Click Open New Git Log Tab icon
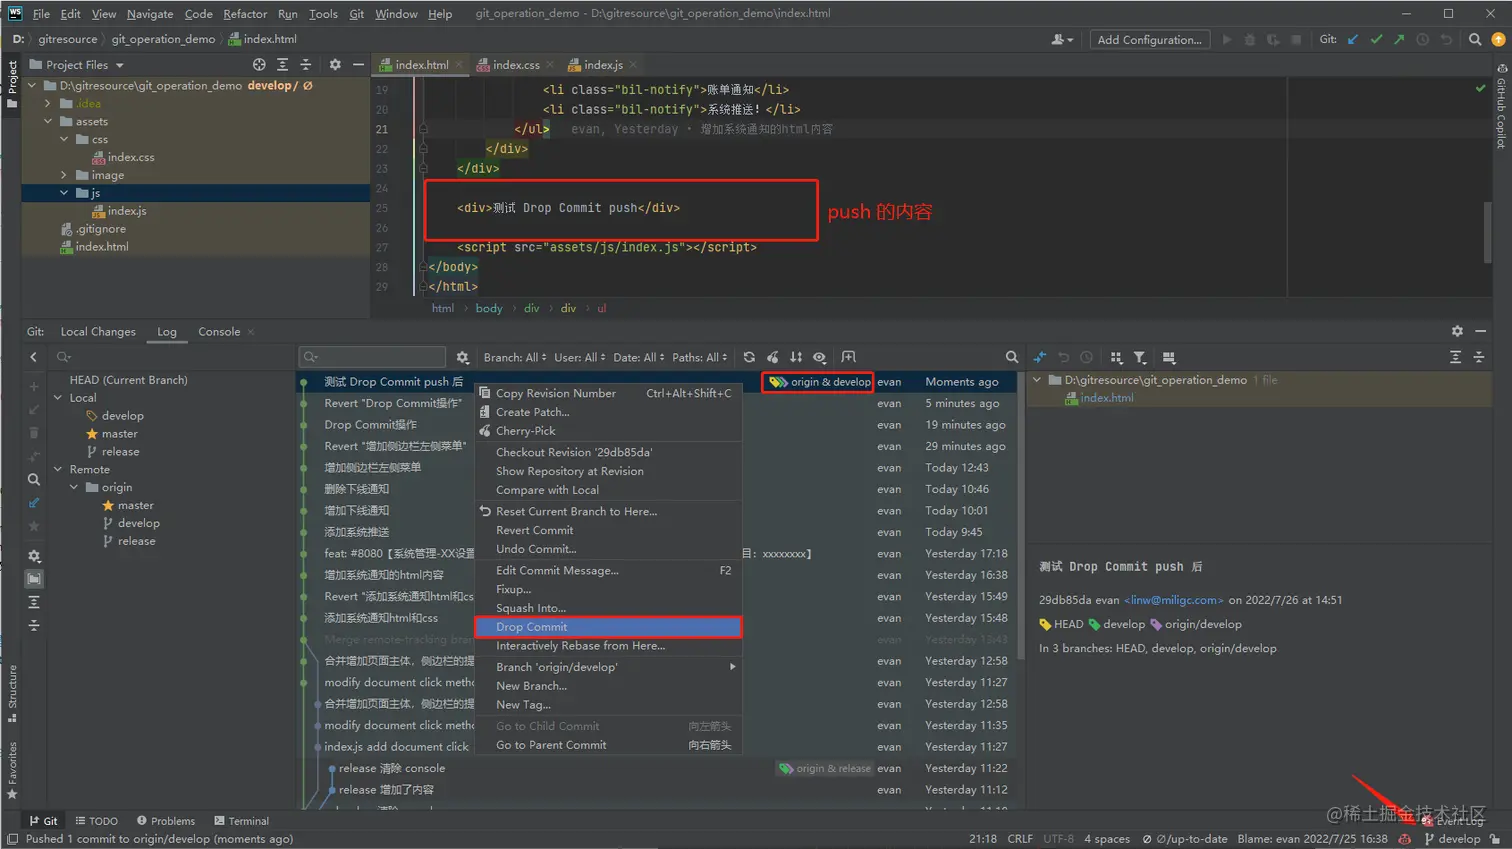 pos(849,357)
